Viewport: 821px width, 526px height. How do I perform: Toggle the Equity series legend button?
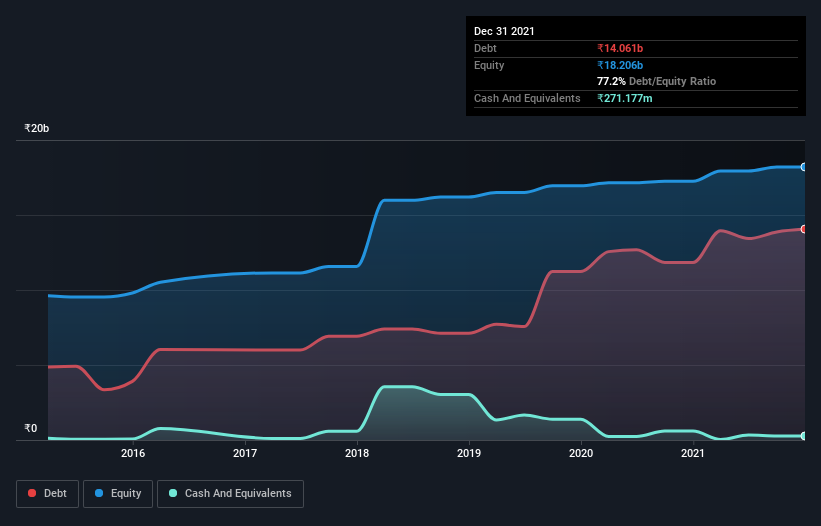(x=118, y=494)
